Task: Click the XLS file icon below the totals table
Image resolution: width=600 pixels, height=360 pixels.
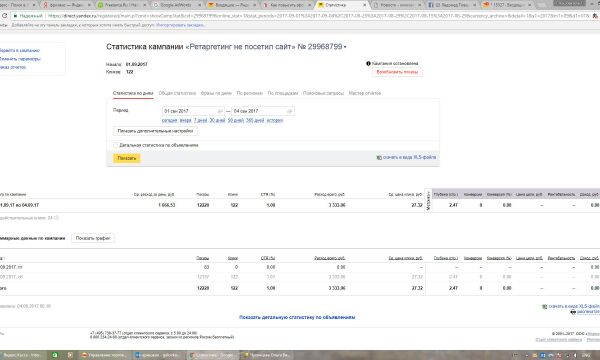Action: (x=545, y=306)
